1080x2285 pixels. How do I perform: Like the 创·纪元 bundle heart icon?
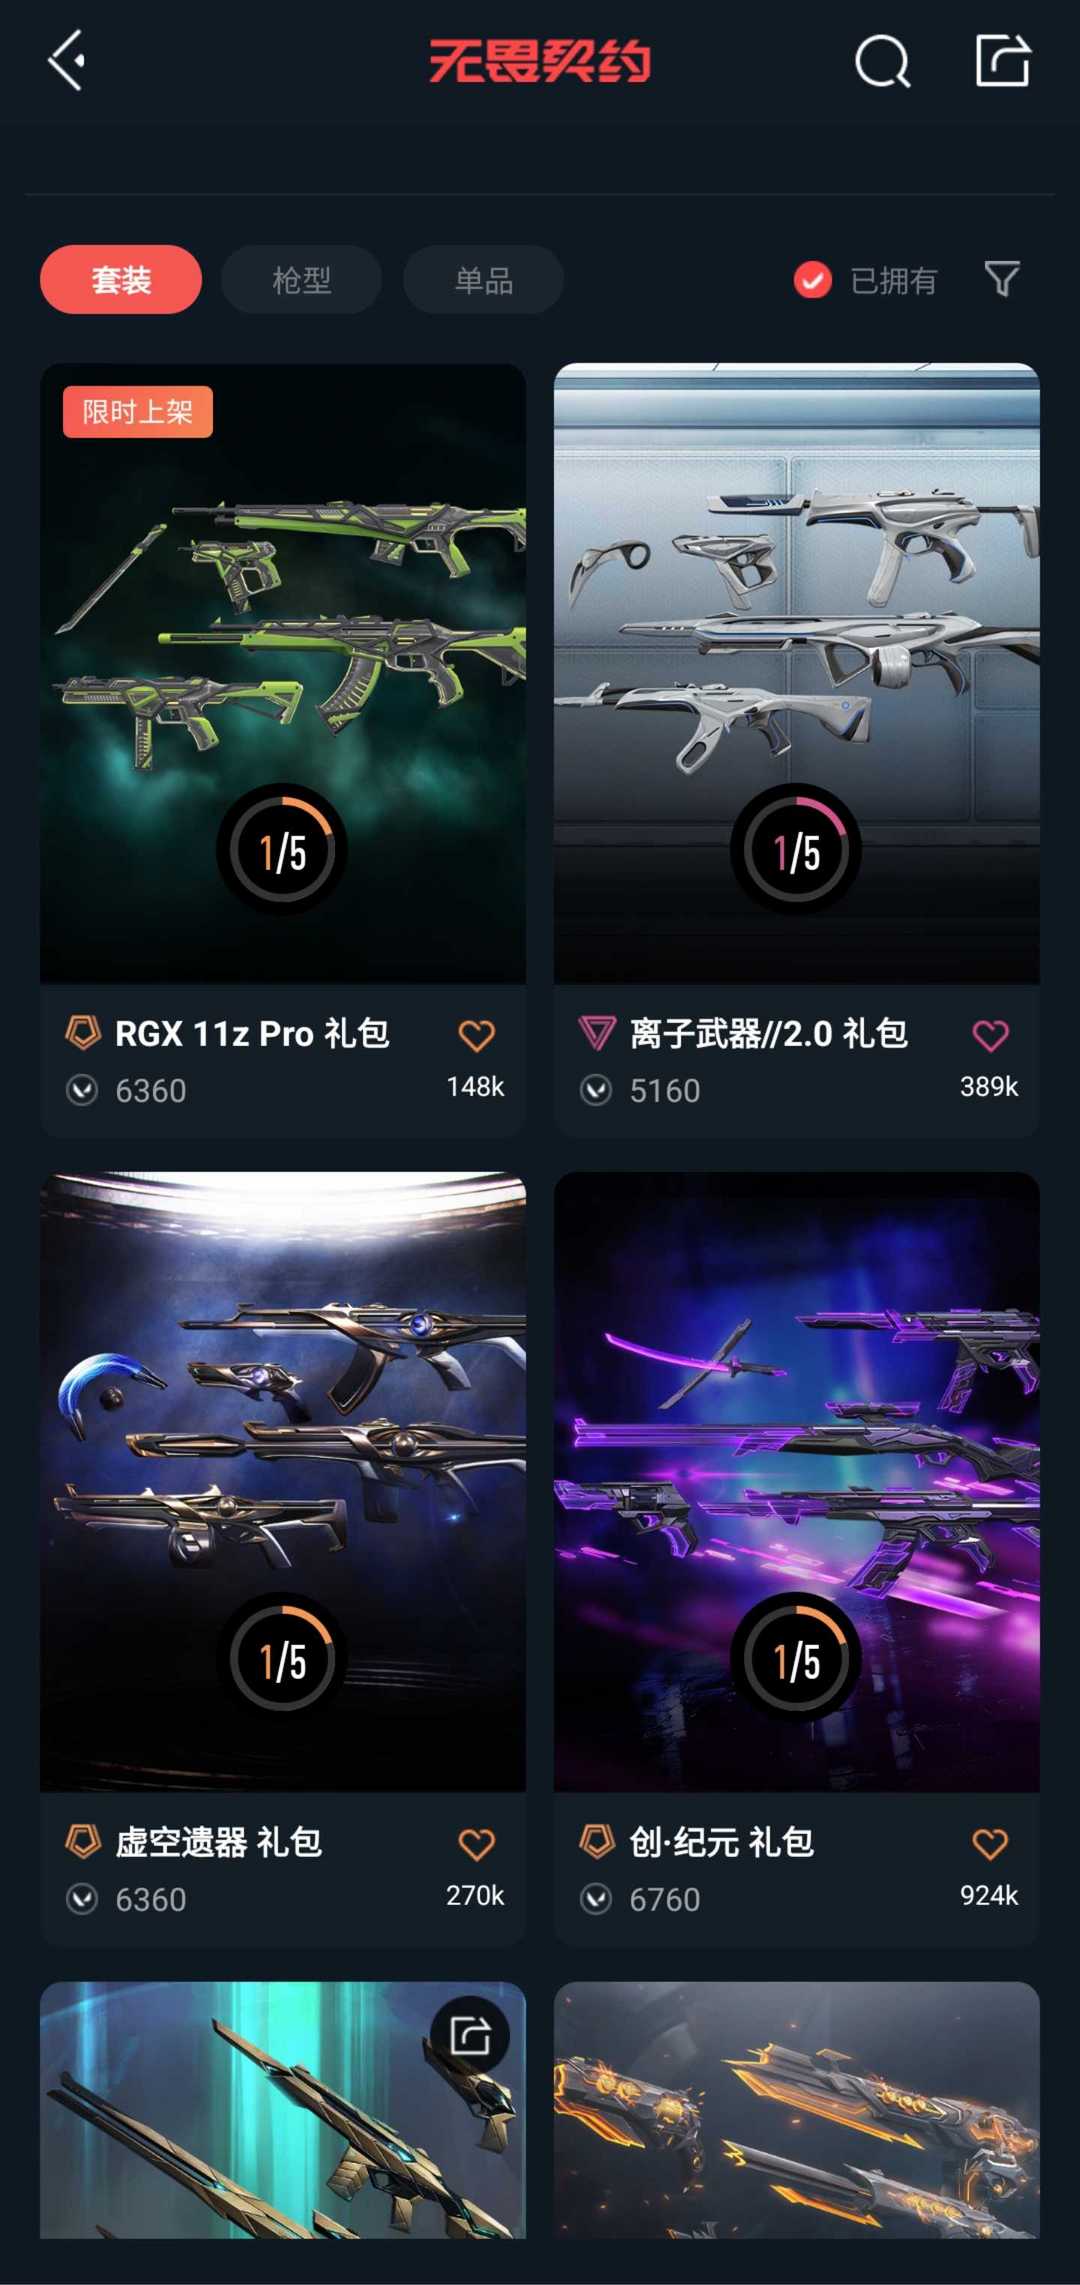(990, 1844)
